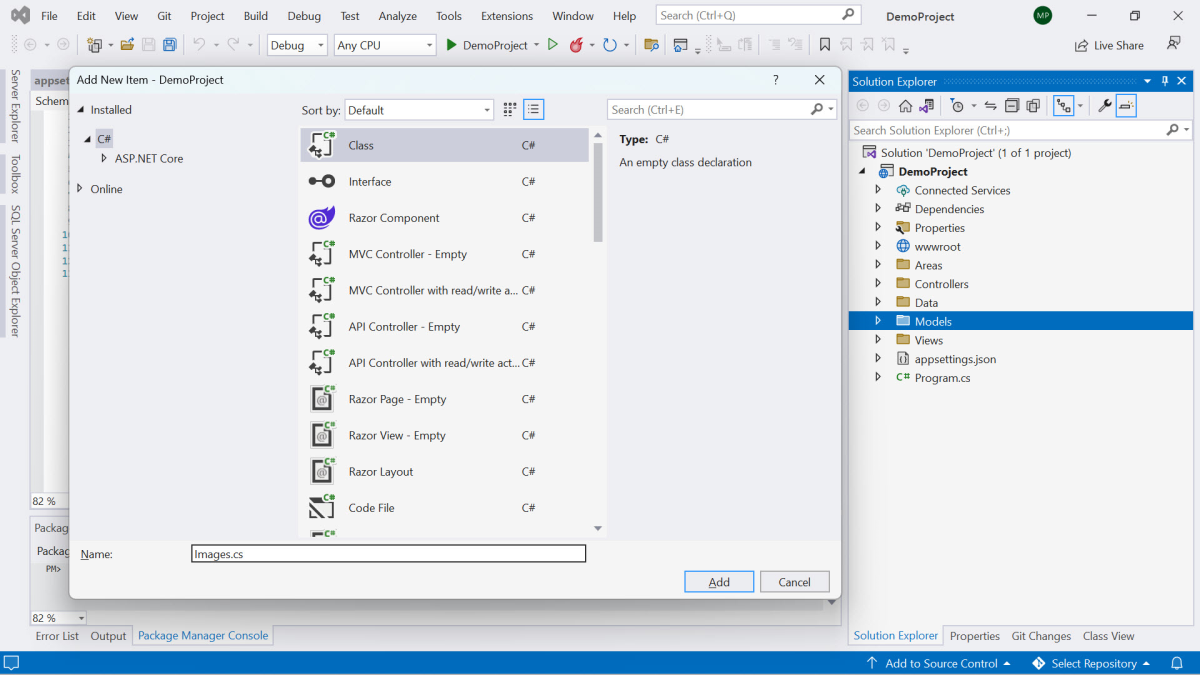Screen dimensions: 1200x675
Task: Collapse the Installed templates node
Action: pyautogui.click(x=81, y=110)
